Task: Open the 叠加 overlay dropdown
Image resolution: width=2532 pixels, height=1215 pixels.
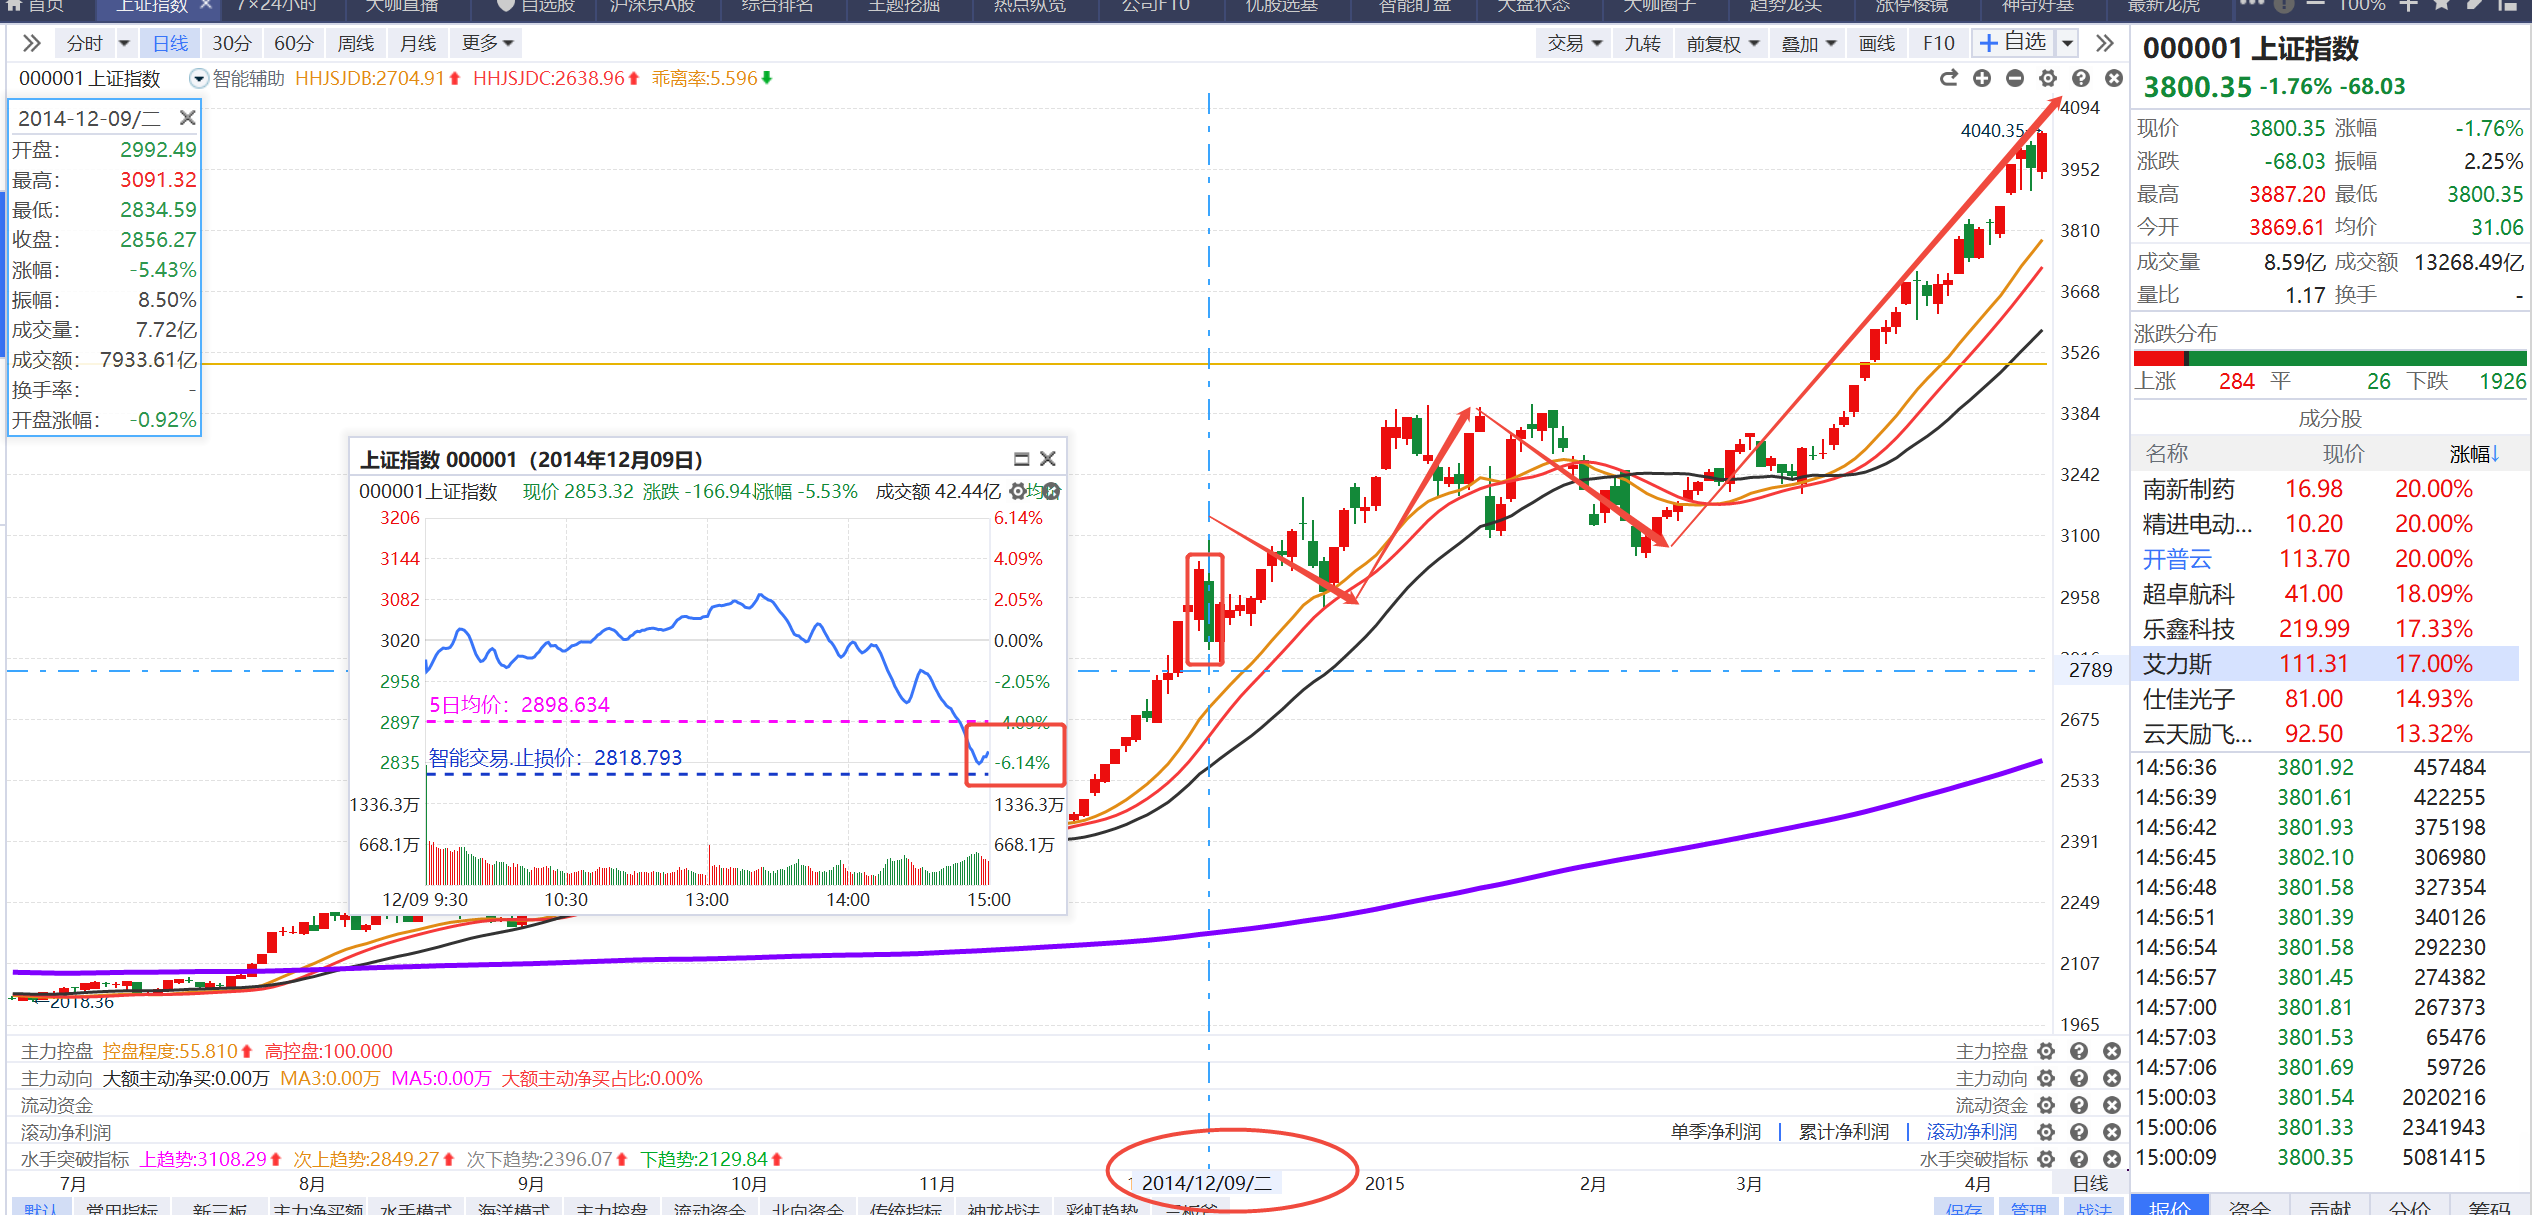Action: pos(1808,43)
